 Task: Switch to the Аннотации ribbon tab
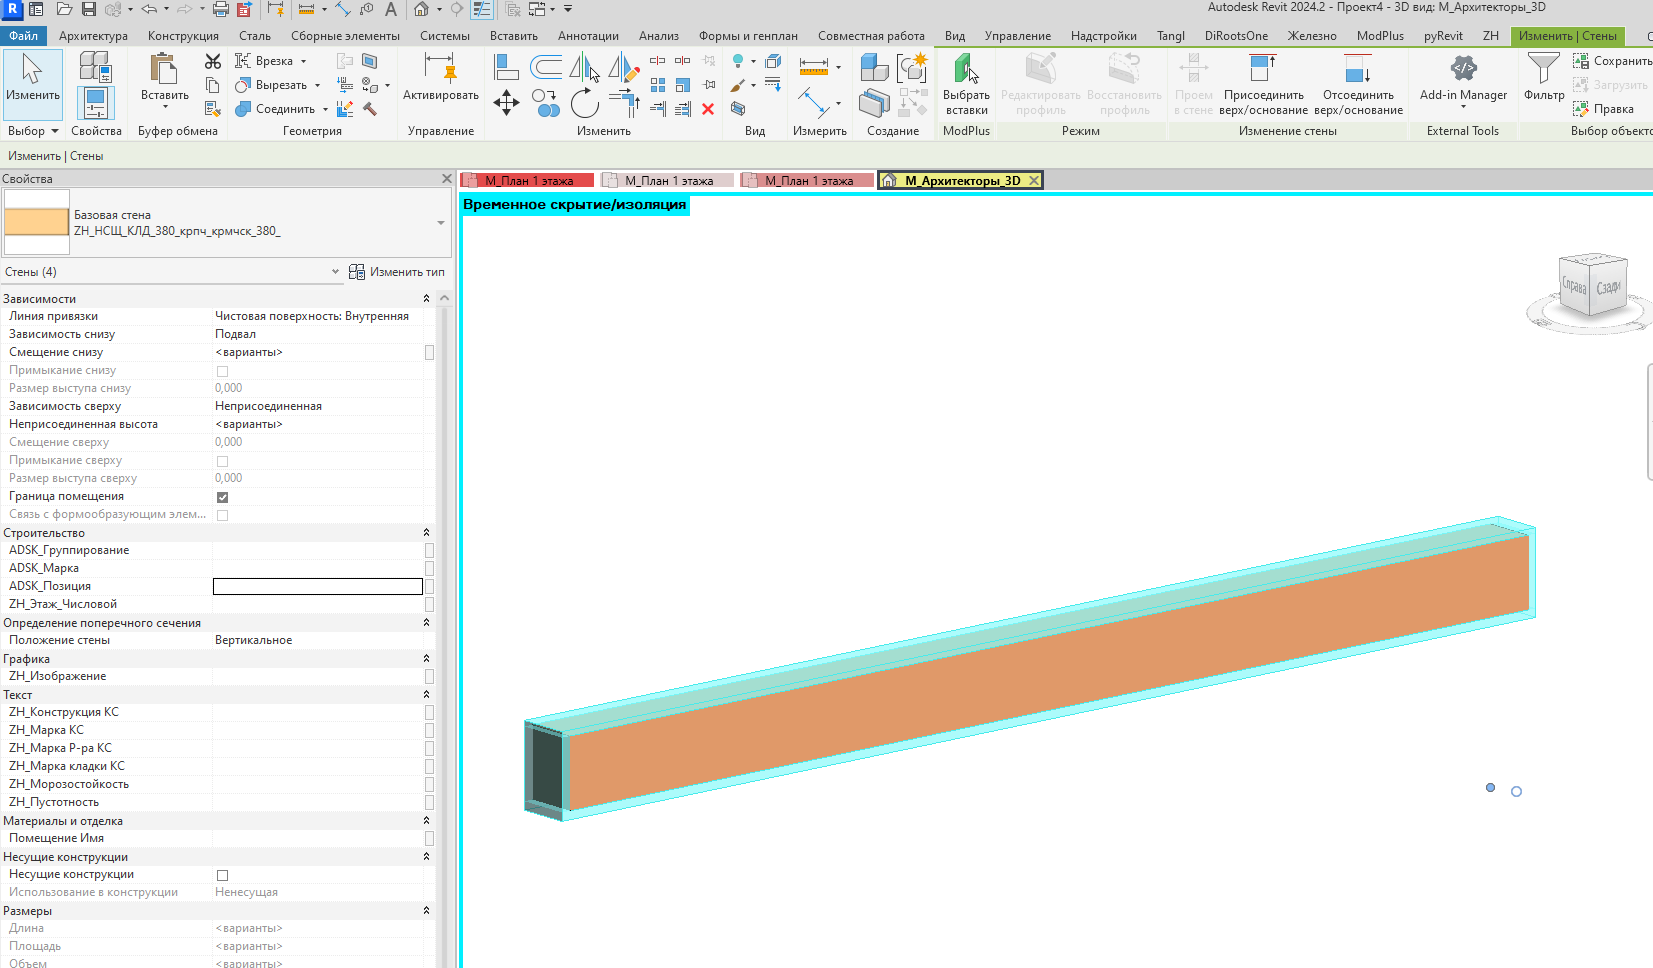[x=588, y=36]
